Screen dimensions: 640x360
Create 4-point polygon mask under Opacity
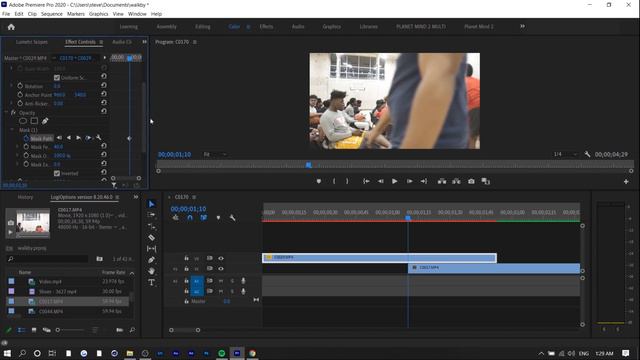pyautogui.click(x=34, y=121)
